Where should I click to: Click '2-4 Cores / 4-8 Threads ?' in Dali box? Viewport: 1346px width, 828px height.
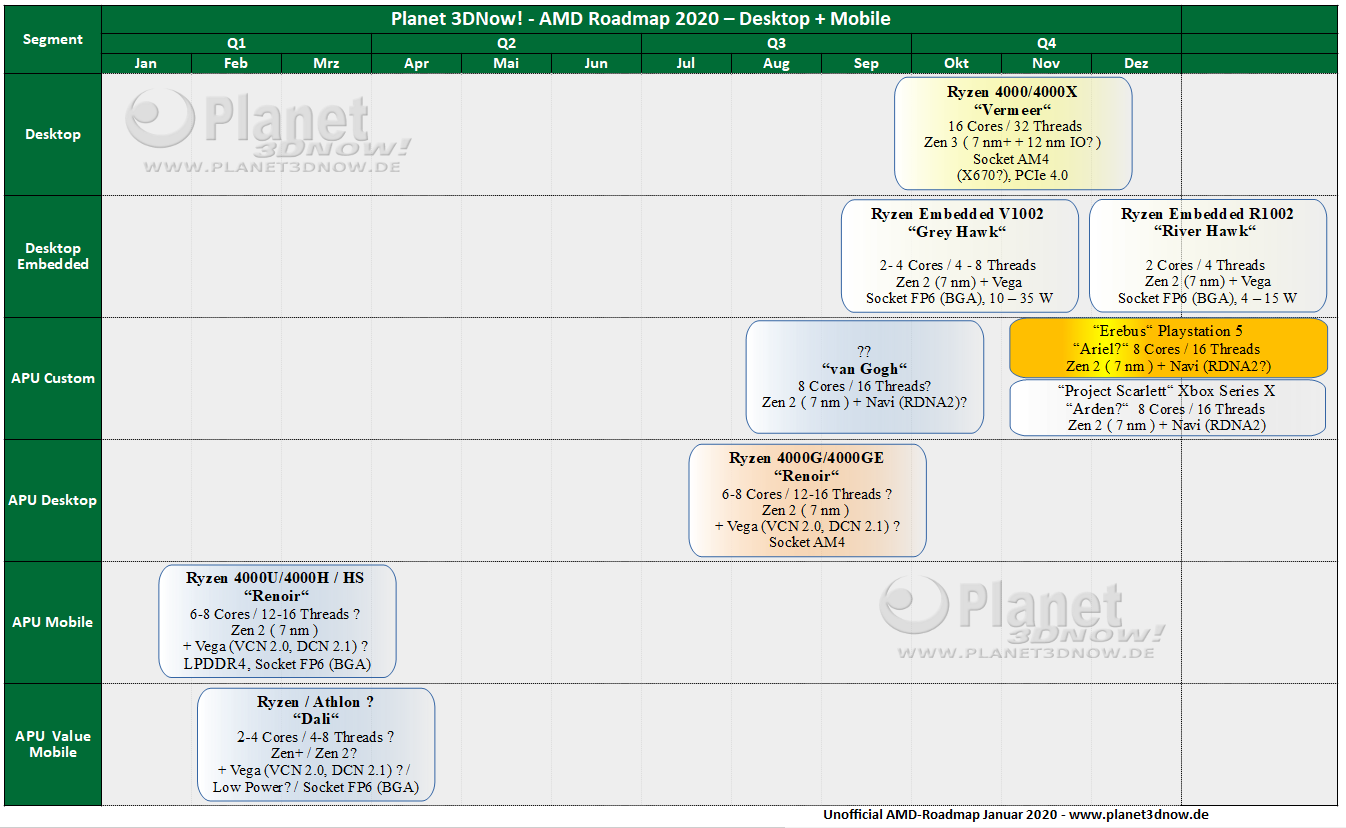tap(315, 737)
